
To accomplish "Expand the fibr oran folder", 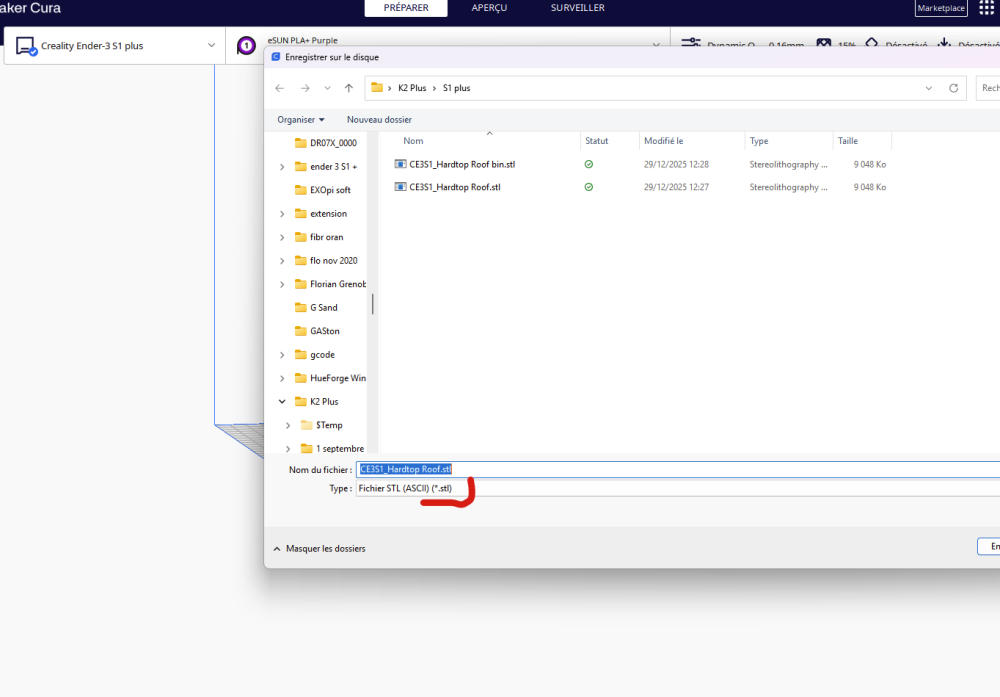I will point(282,237).
